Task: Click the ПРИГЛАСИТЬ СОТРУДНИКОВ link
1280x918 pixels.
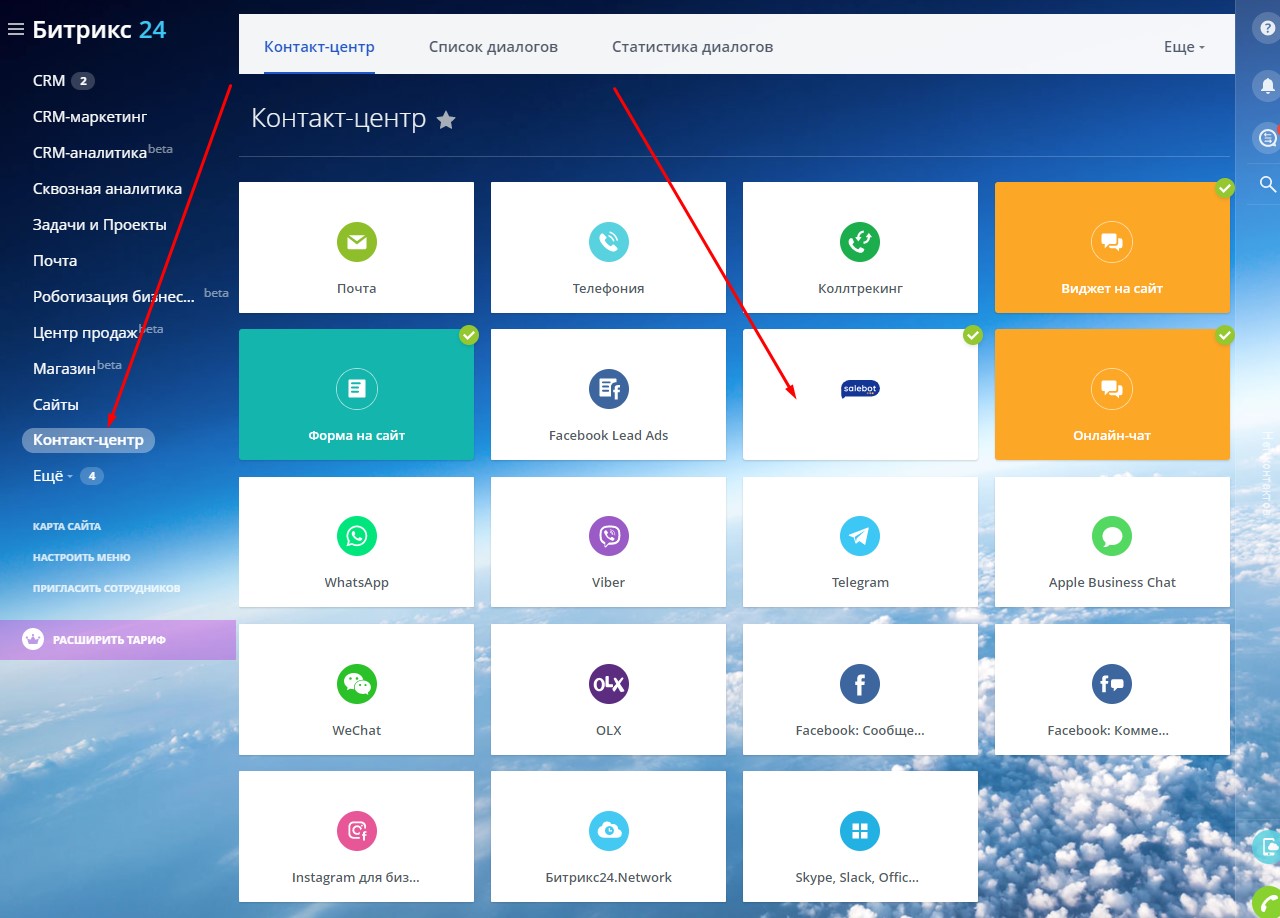Action: pos(107,588)
